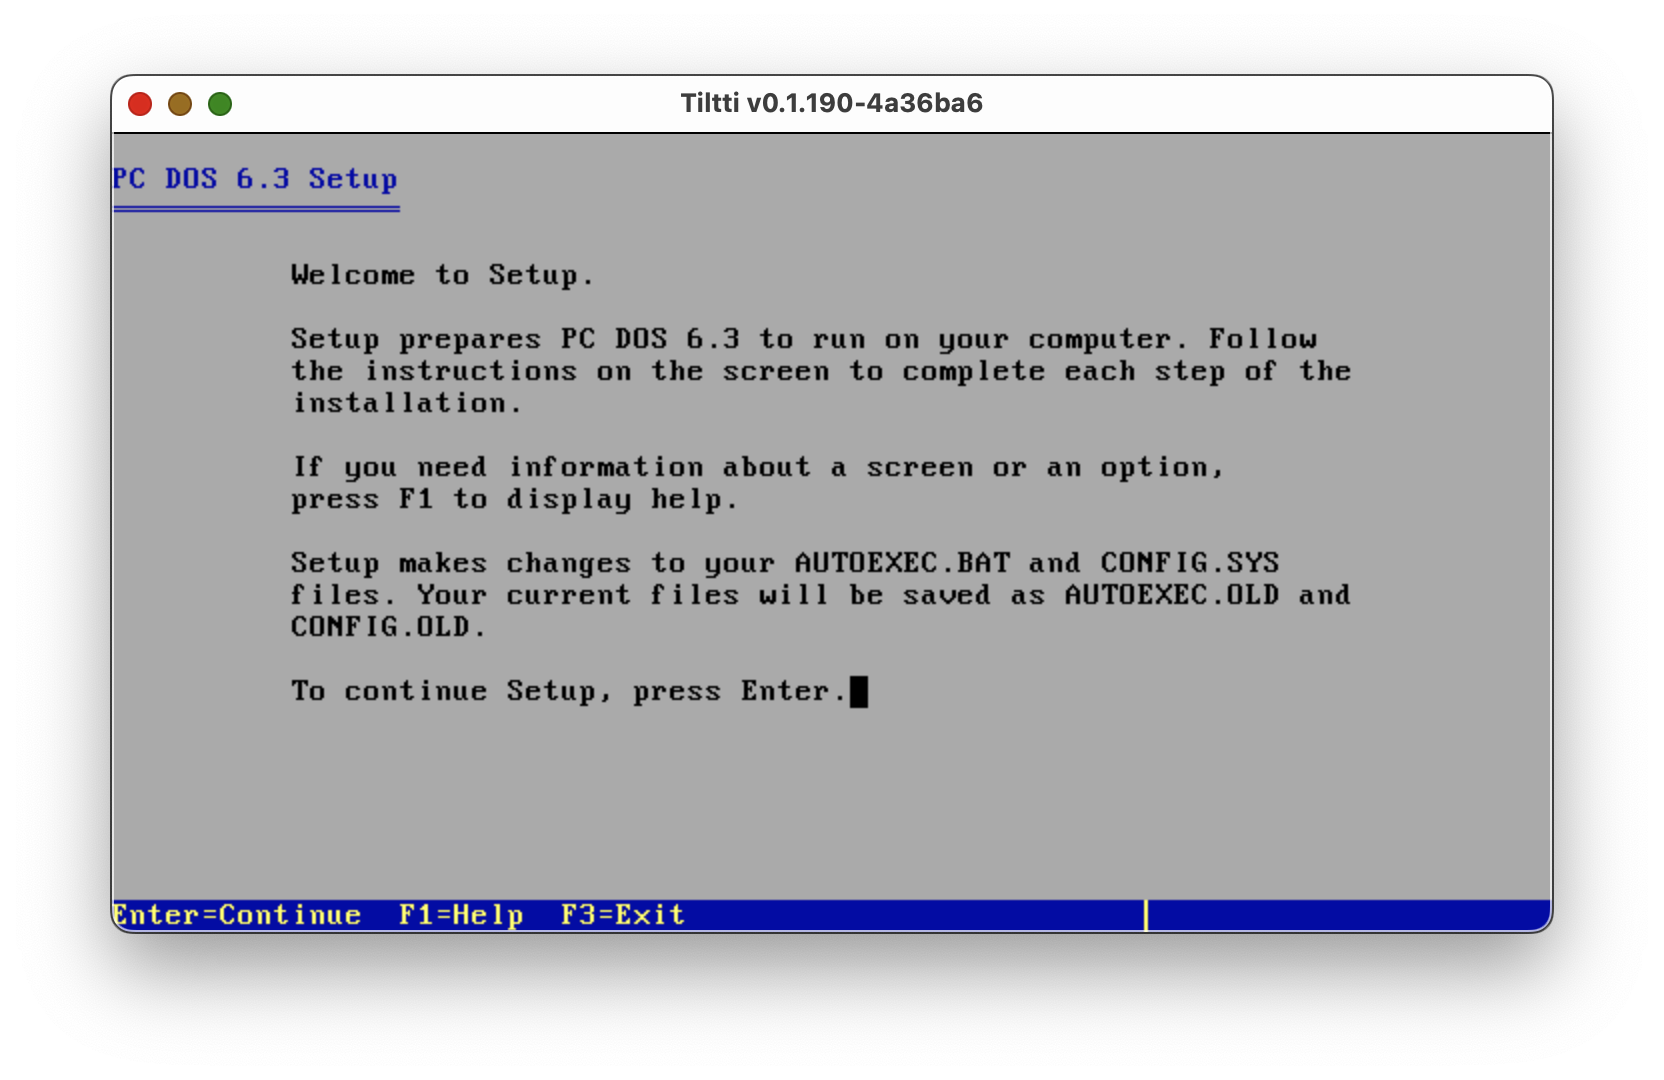Click the word 'installation.' in the paragraph
Image resolution: width=1664 pixels, height=1080 pixels.
point(406,403)
